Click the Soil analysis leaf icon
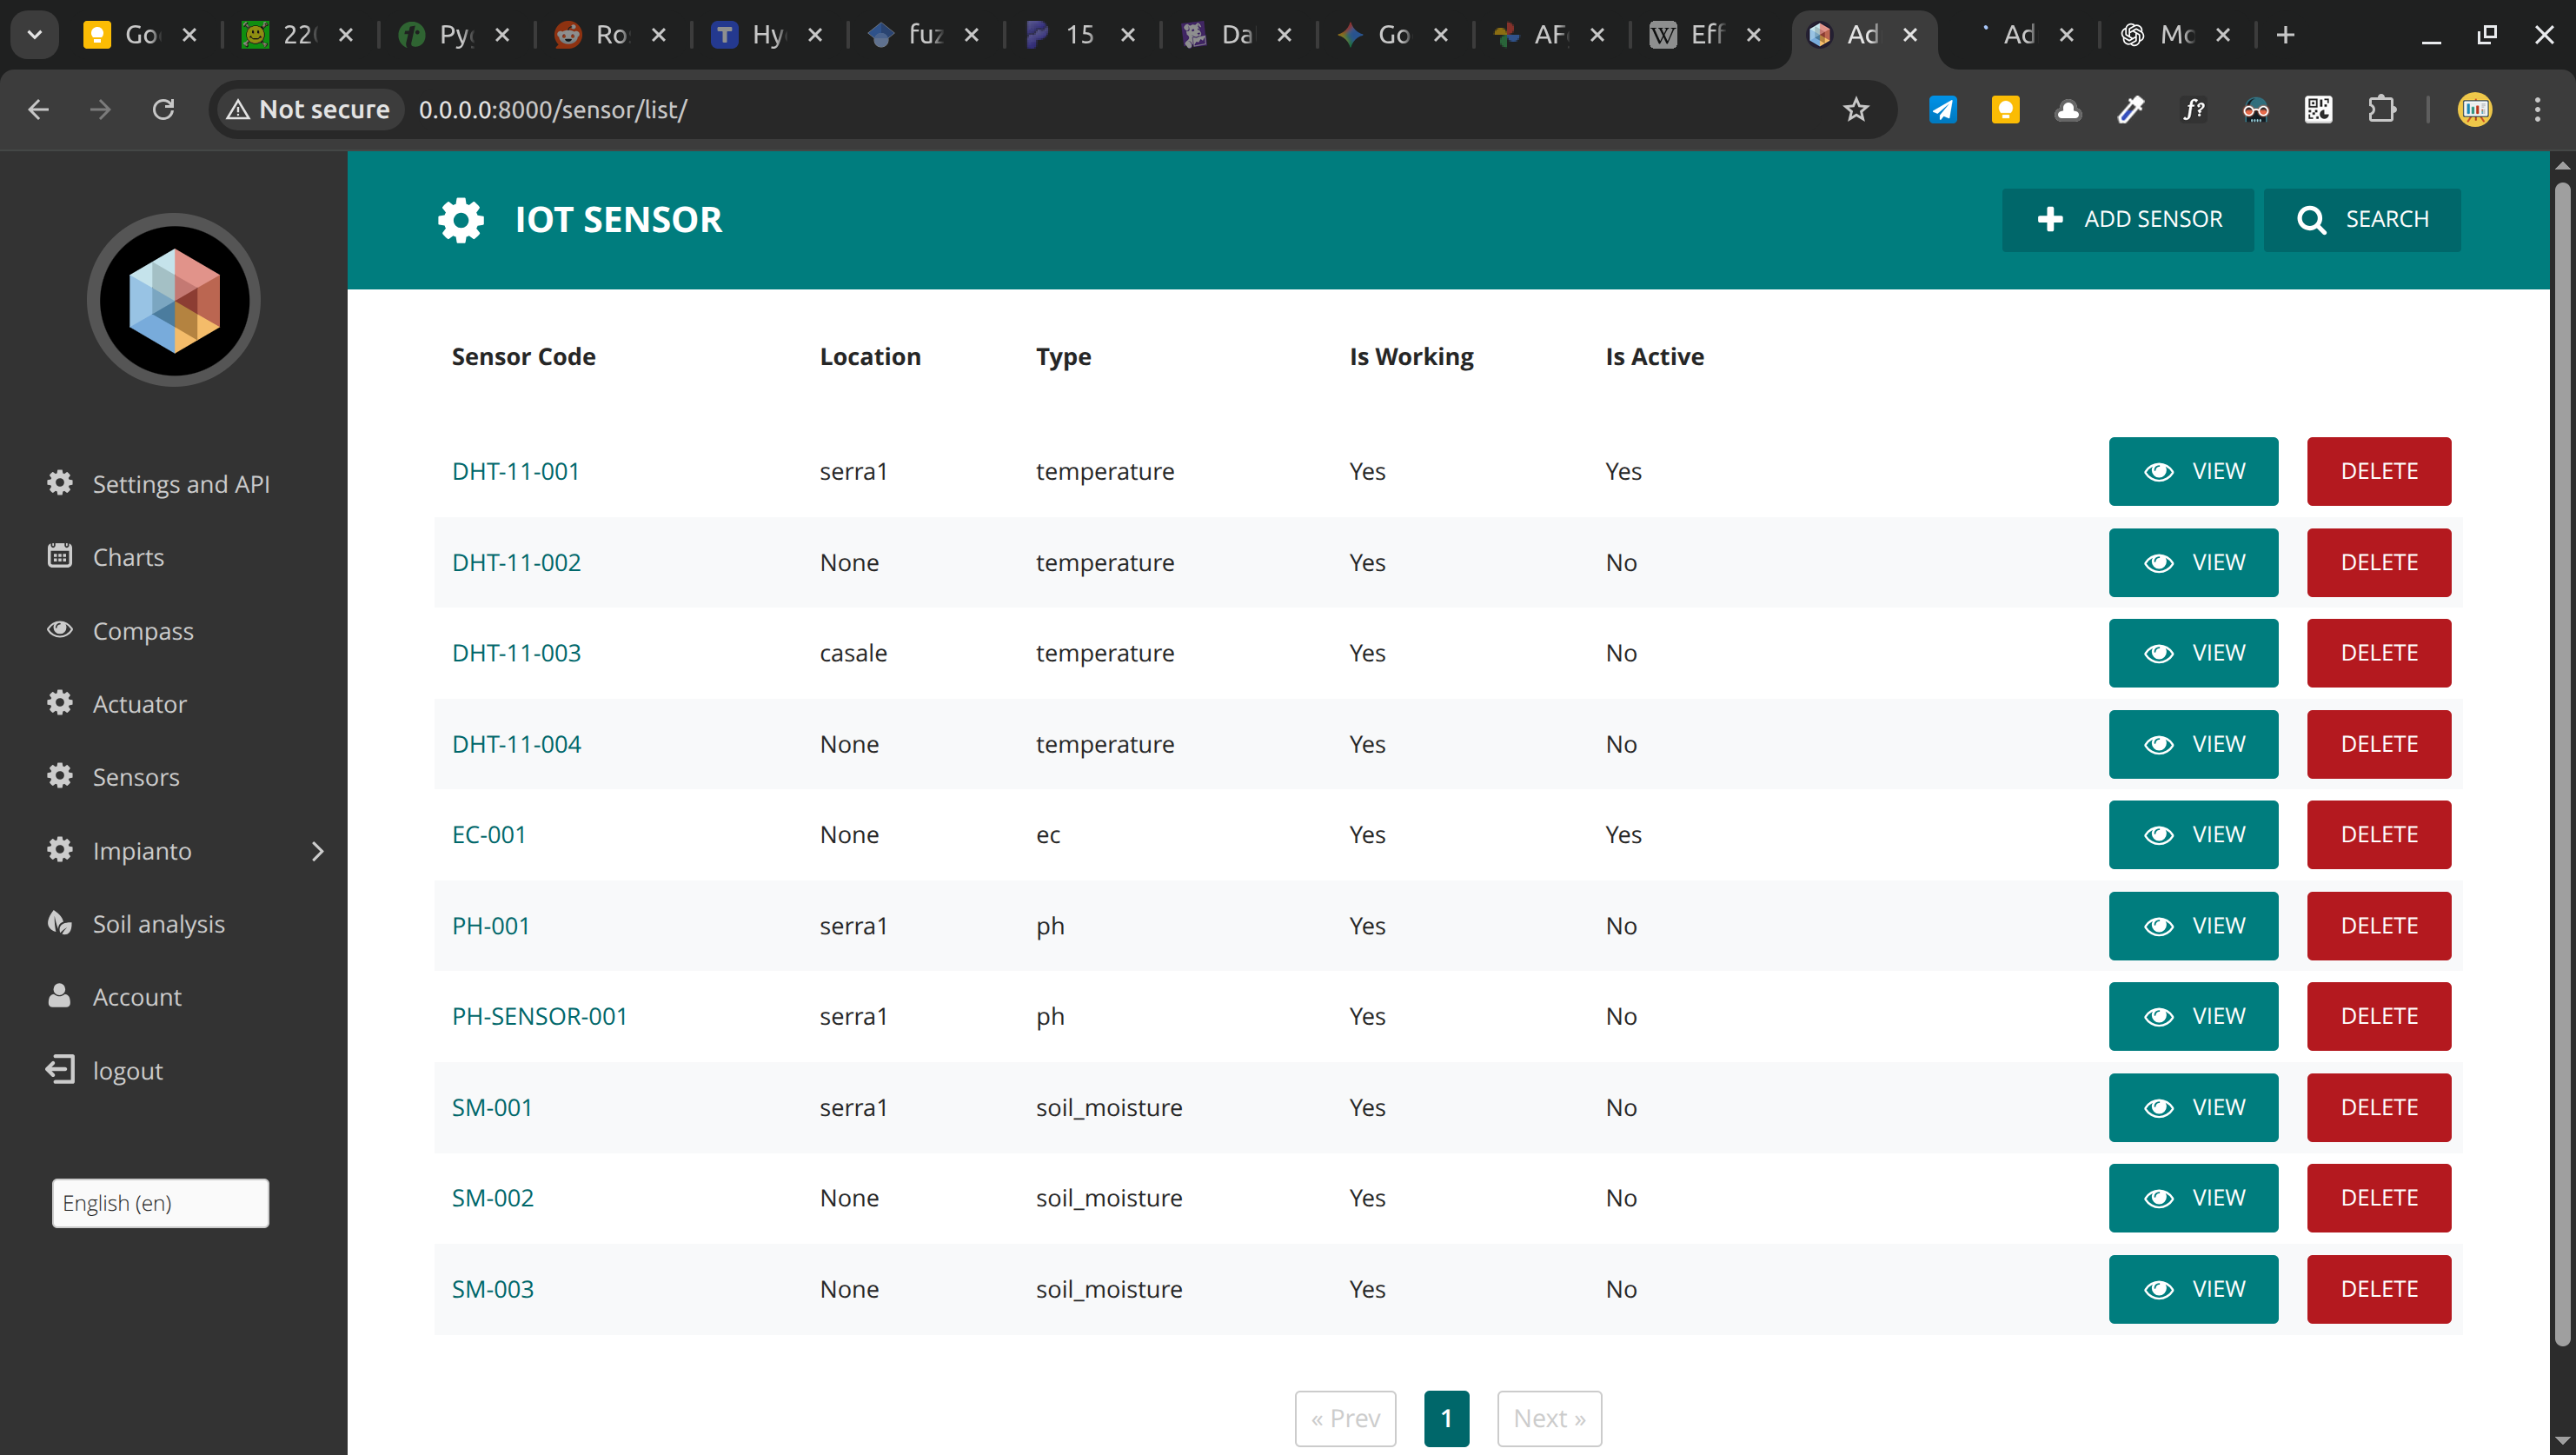The height and width of the screenshot is (1455, 2576). coord(60,922)
